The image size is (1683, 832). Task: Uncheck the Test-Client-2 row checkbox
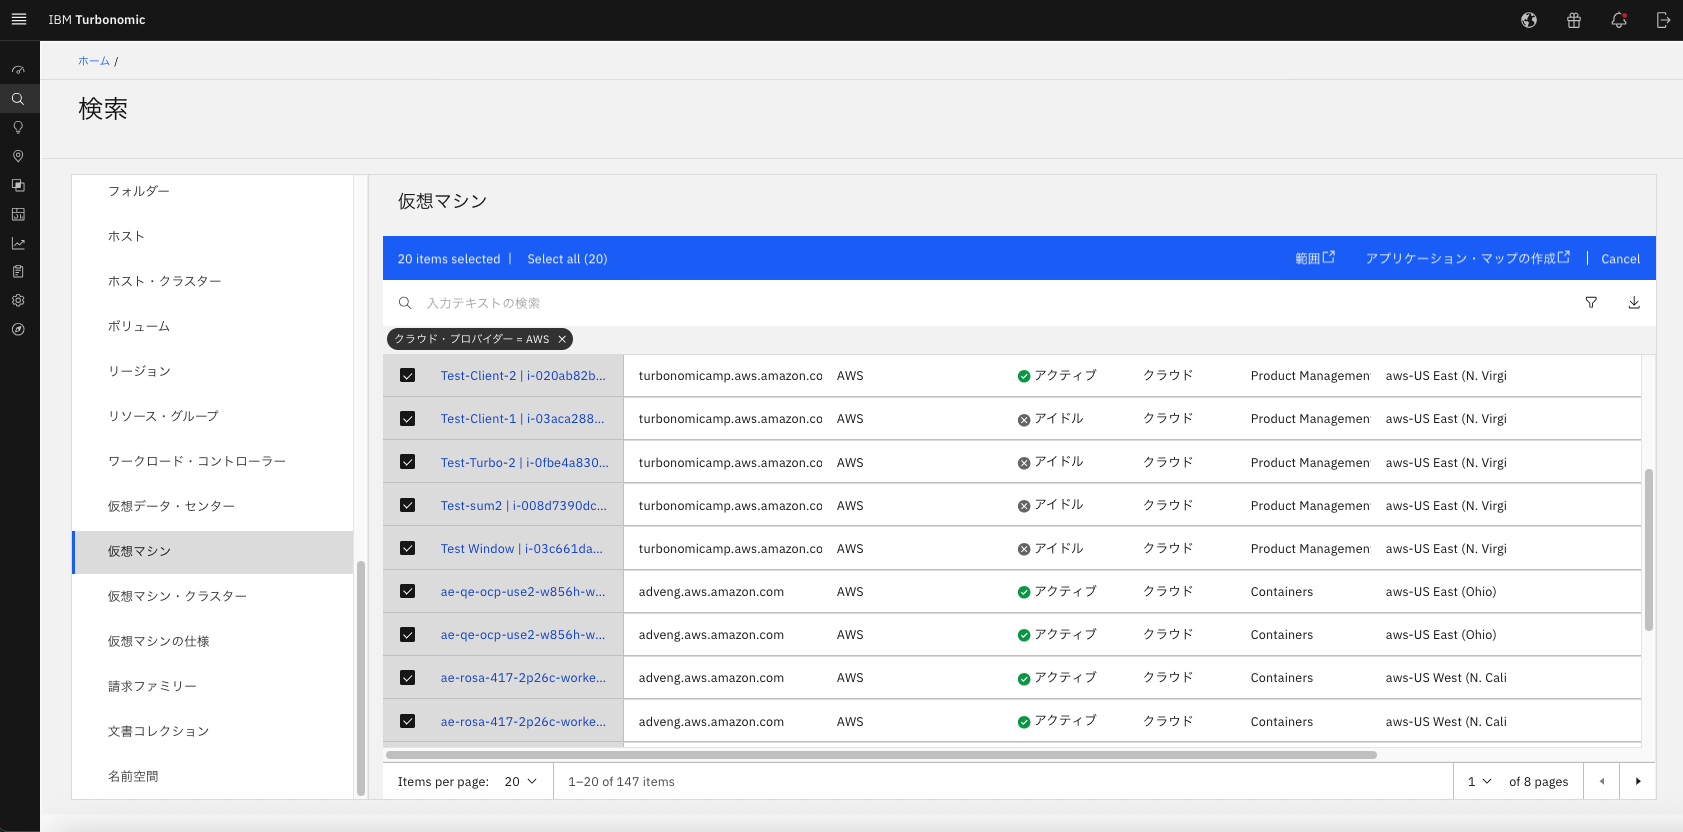tap(408, 376)
